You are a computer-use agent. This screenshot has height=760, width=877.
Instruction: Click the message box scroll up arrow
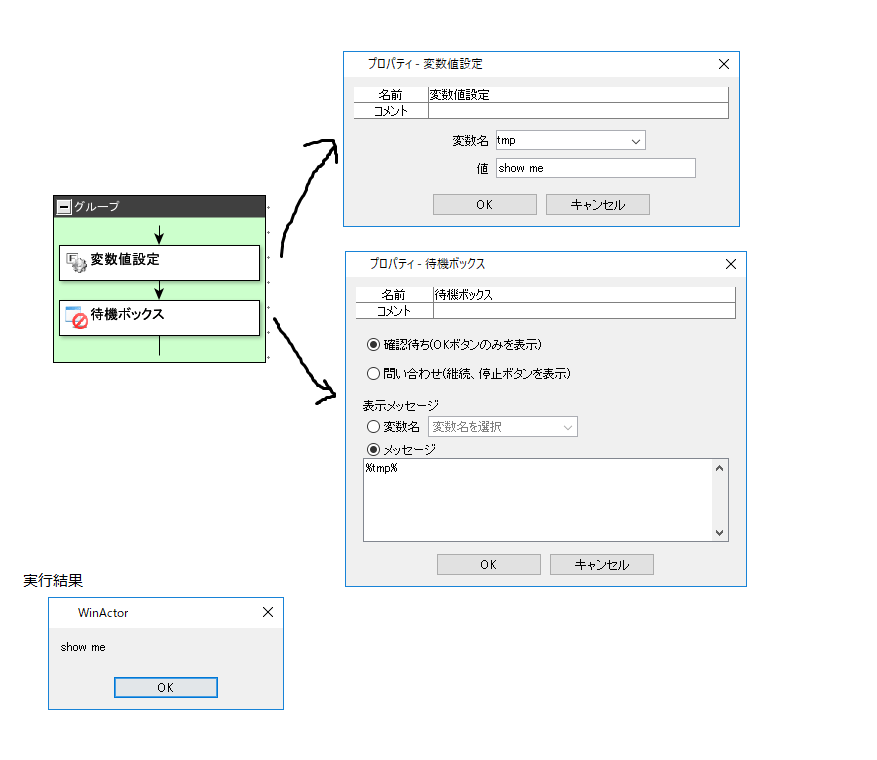(720, 468)
